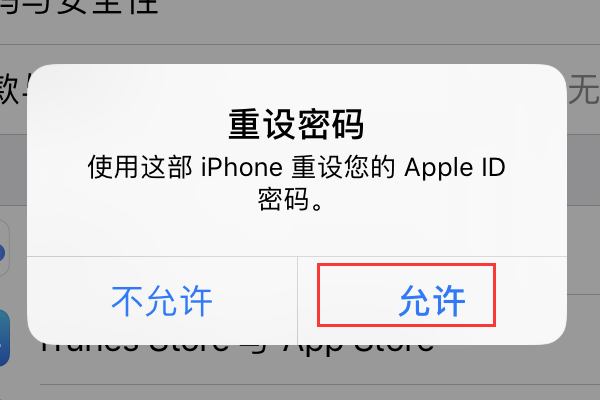Image resolution: width=600 pixels, height=400 pixels.
Task: Click the 密码。 second line of message
Action: coord(290,199)
